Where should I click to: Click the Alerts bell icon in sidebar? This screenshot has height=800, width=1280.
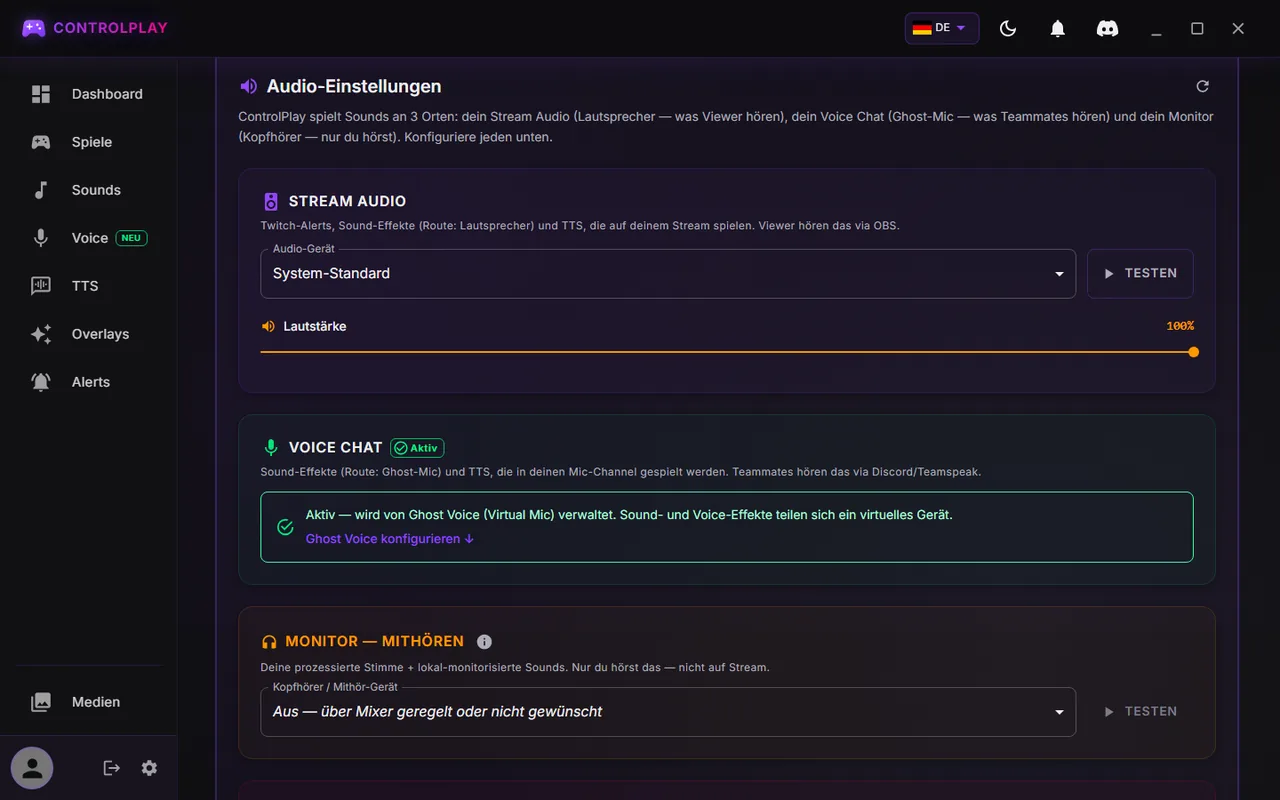point(41,382)
